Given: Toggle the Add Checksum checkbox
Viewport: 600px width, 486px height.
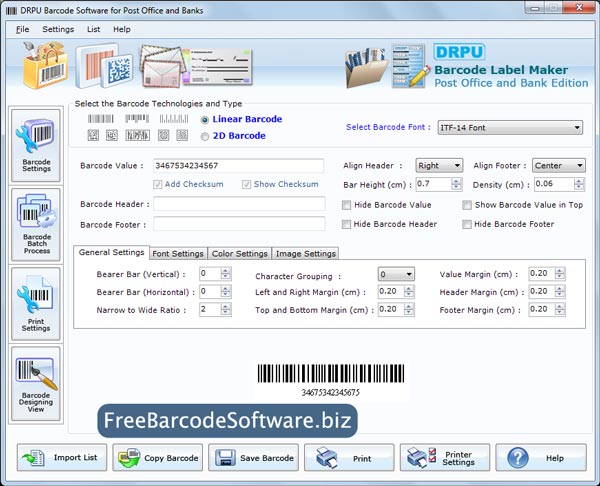Looking at the screenshot, I should (157, 184).
